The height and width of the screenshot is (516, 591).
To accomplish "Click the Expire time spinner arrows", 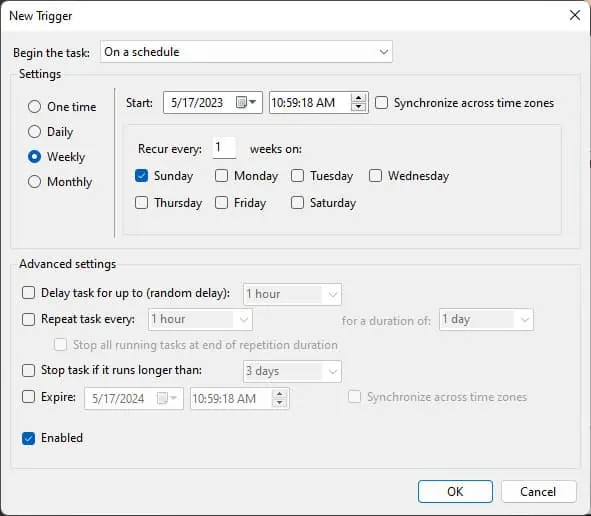I will pyautogui.click(x=279, y=398).
